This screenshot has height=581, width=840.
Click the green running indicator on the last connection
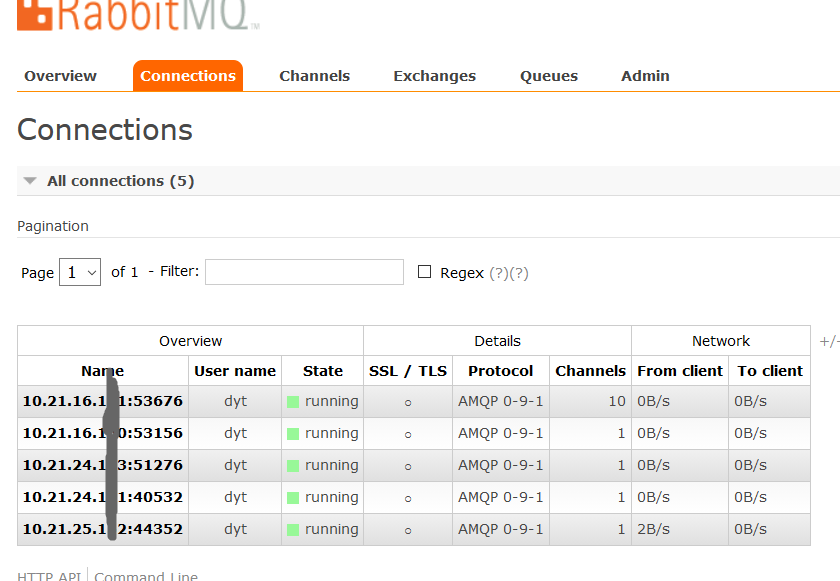coord(295,529)
